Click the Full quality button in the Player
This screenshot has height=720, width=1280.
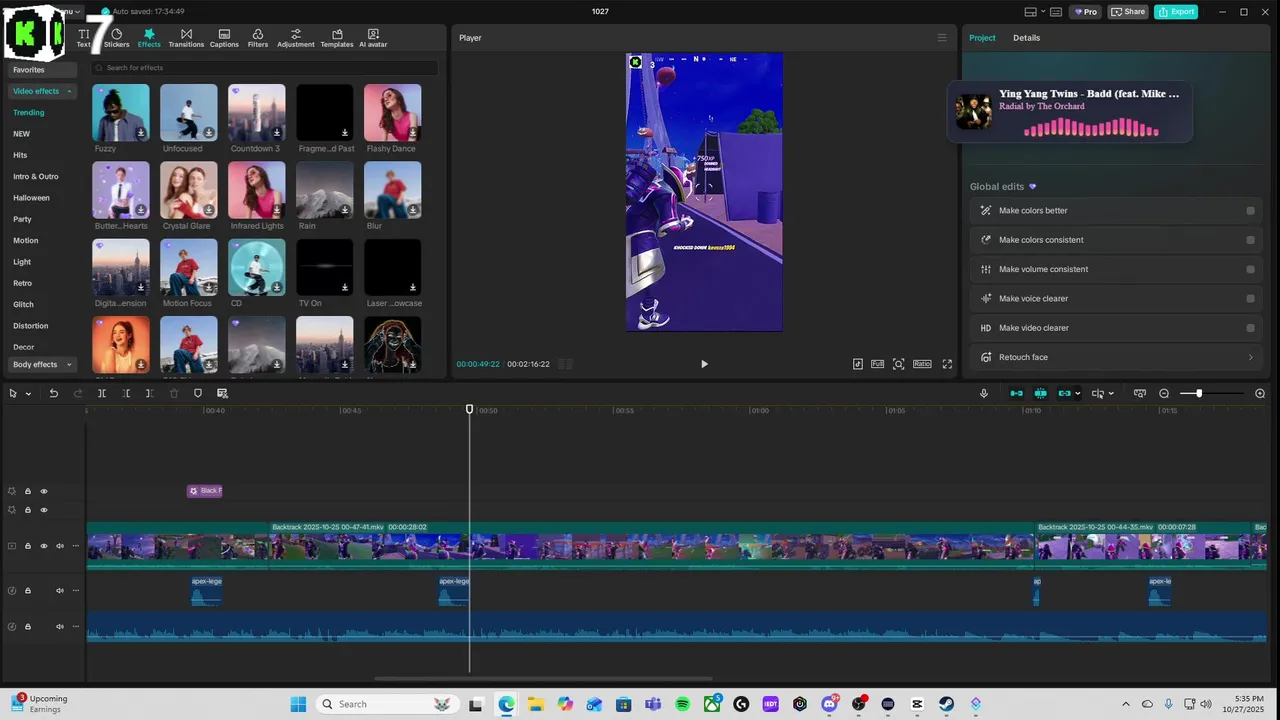[877, 364]
